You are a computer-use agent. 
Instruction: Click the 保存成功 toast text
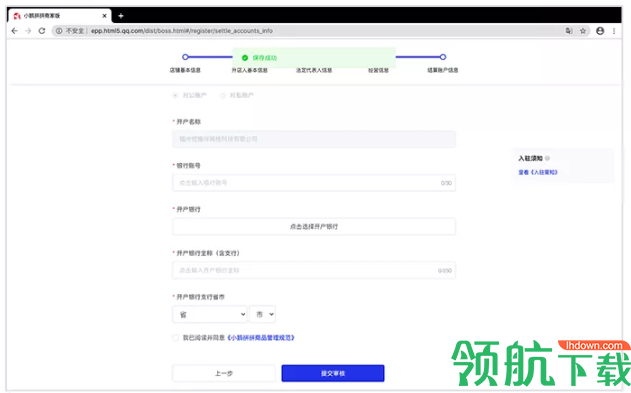pos(265,58)
